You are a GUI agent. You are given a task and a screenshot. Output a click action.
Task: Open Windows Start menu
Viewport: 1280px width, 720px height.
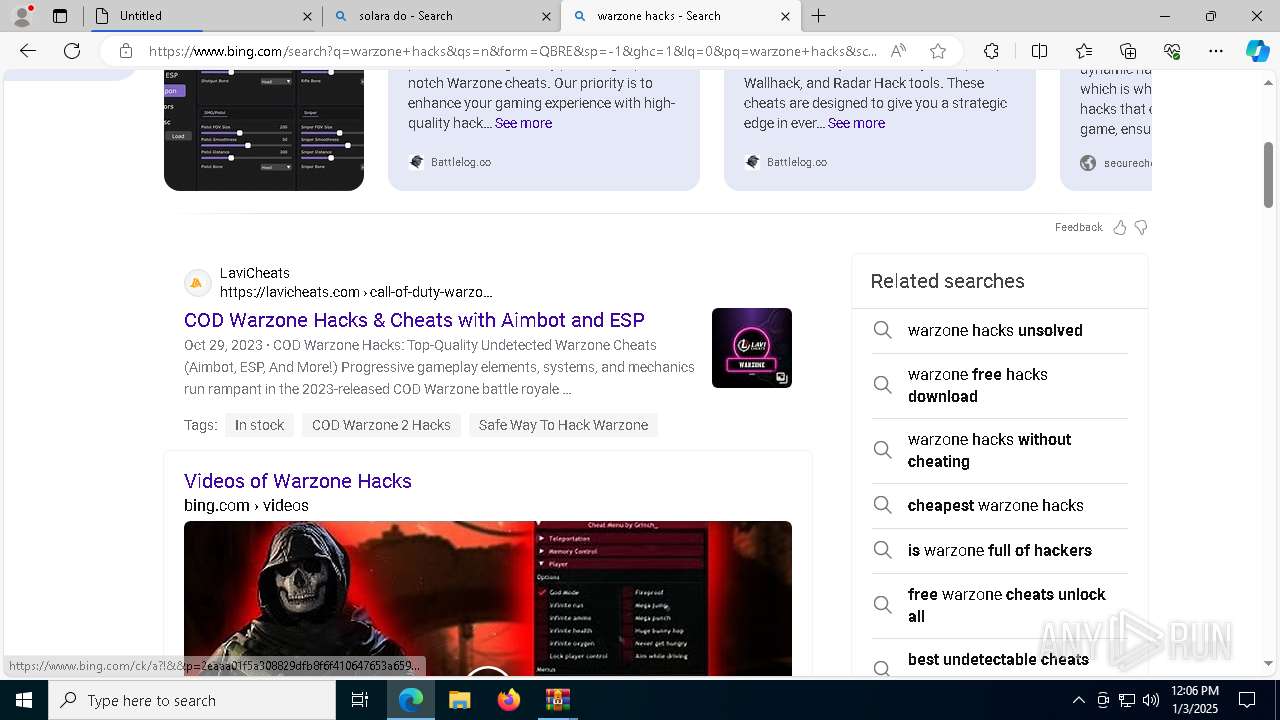pyautogui.click(x=24, y=700)
